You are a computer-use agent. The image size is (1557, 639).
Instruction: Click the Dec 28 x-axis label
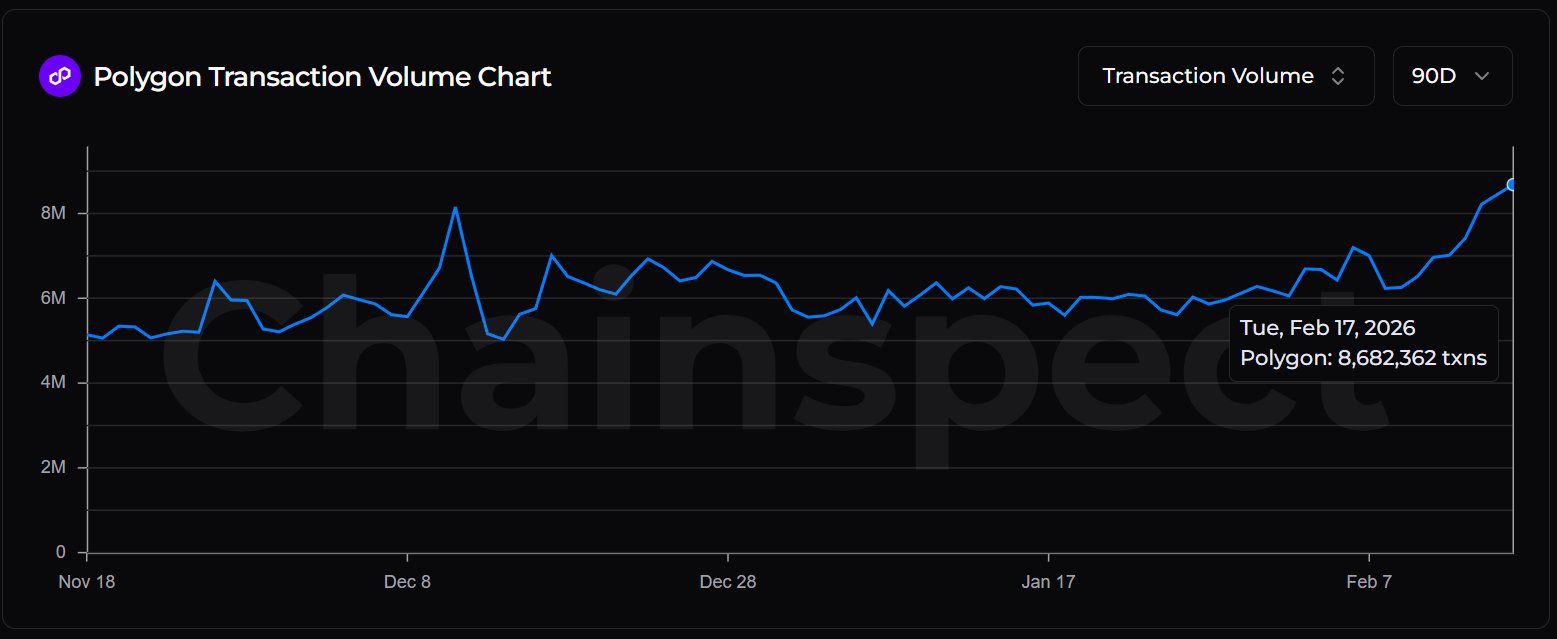pyautogui.click(x=728, y=583)
